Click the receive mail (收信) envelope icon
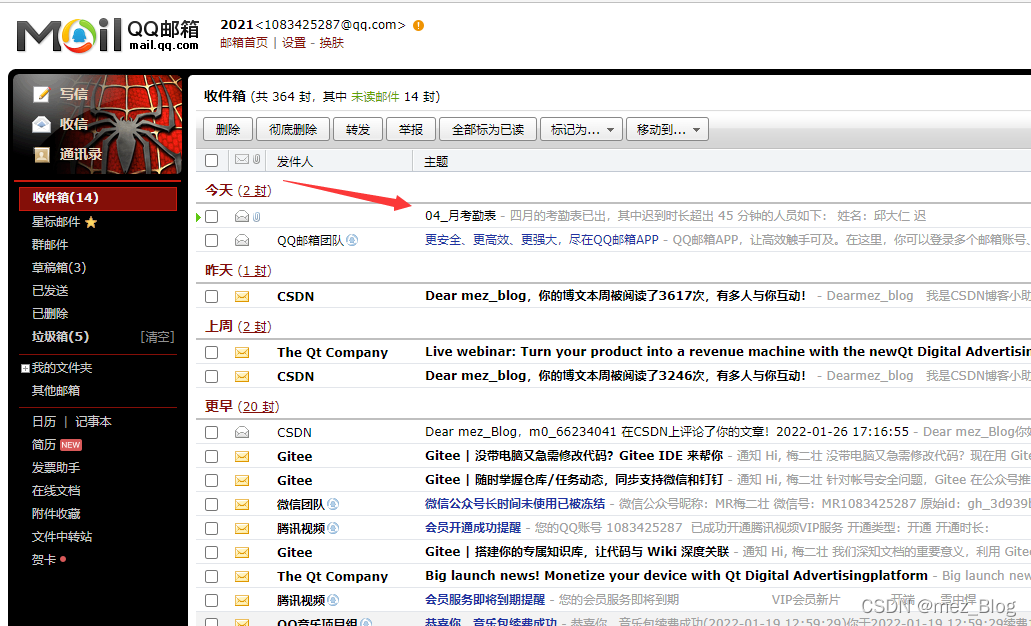Viewport: 1031px width, 626px height. [x=41, y=124]
